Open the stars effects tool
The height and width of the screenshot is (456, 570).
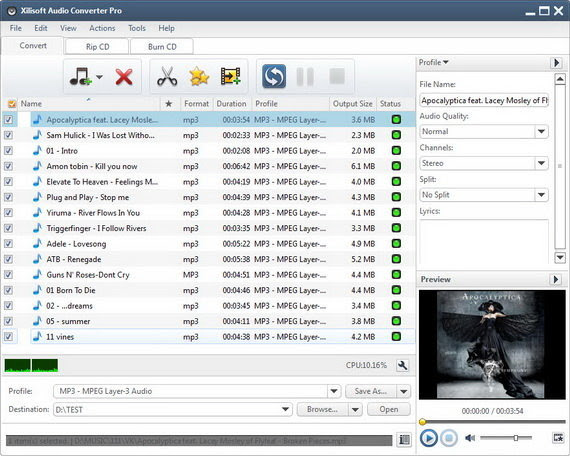199,76
